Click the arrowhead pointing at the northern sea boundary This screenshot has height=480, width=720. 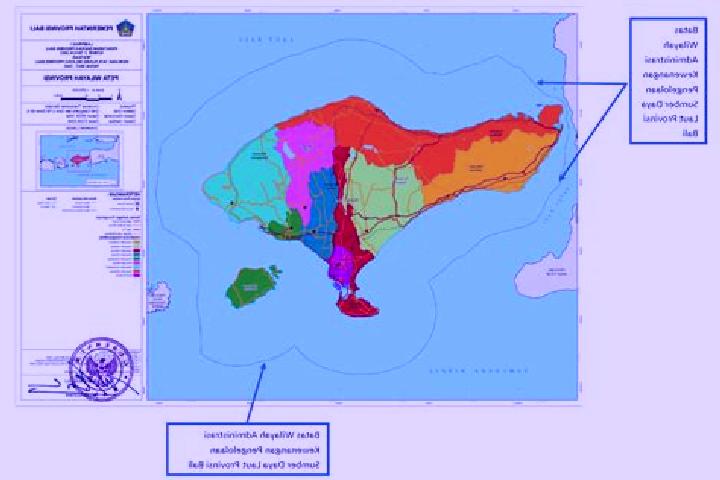(541, 83)
